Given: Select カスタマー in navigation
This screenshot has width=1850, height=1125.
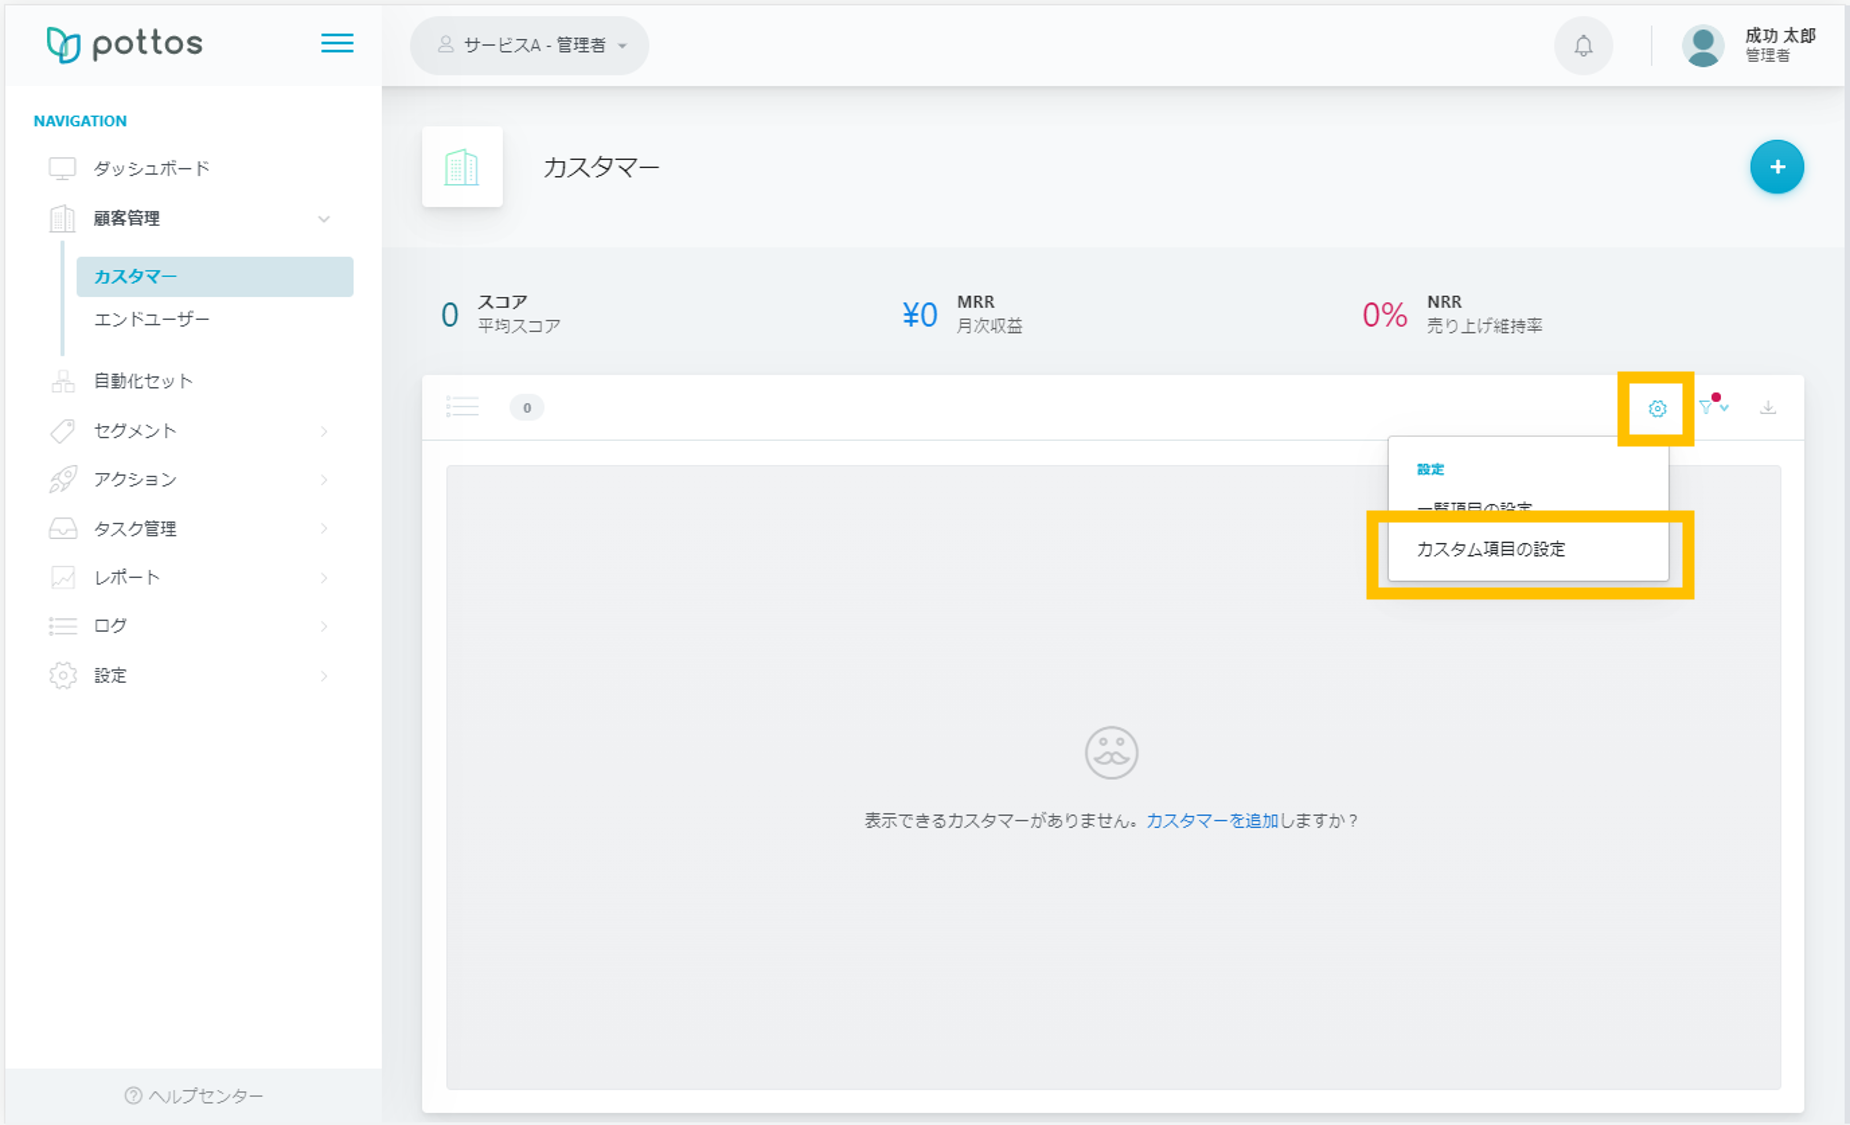Looking at the screenshot, I should tap(215, 277).
